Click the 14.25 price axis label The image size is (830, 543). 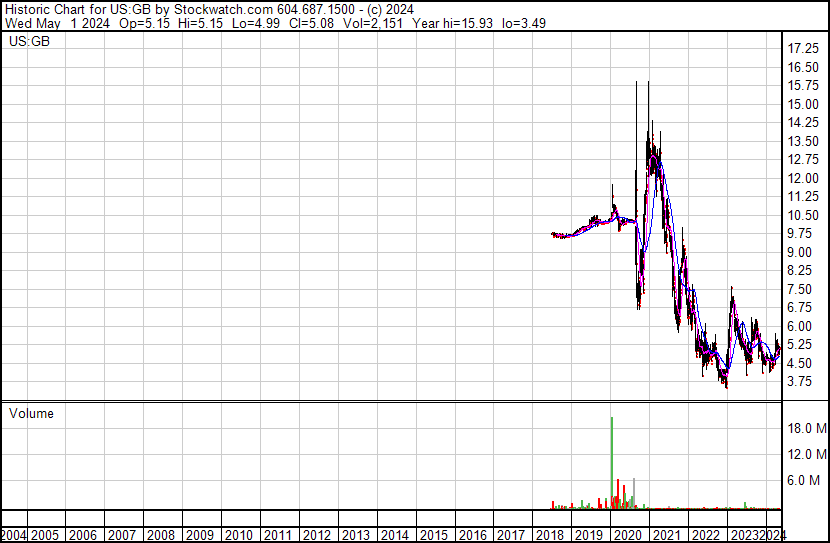coord(803,123)
